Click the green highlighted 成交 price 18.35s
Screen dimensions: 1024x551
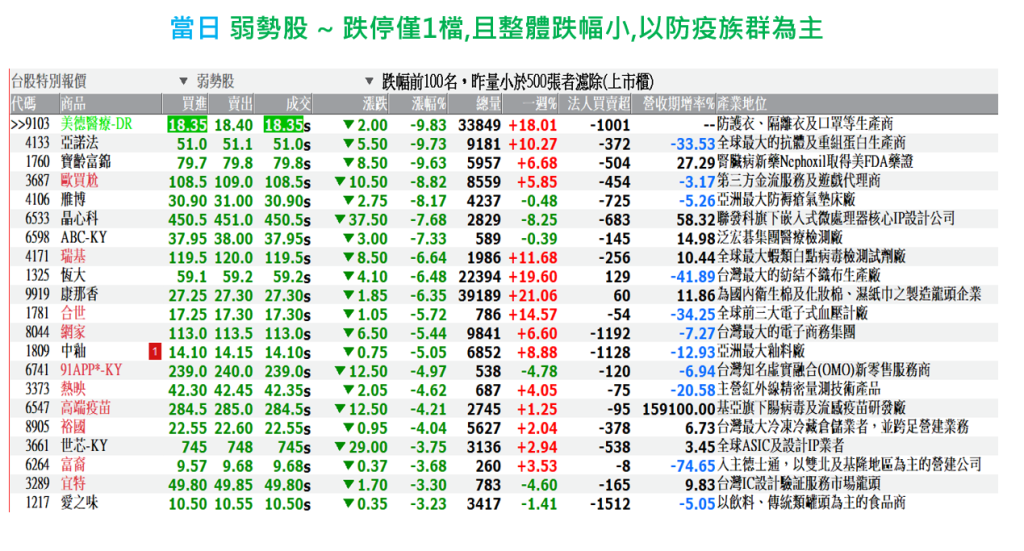(x=287, y=125)
